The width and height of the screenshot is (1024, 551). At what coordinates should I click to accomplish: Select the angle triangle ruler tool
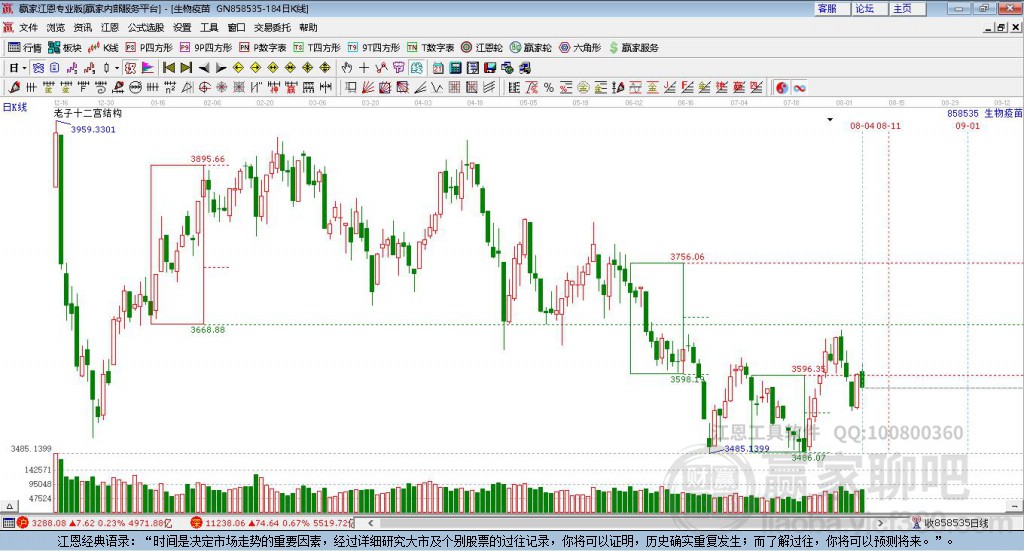pyautogui.click(x=187, y=87)
